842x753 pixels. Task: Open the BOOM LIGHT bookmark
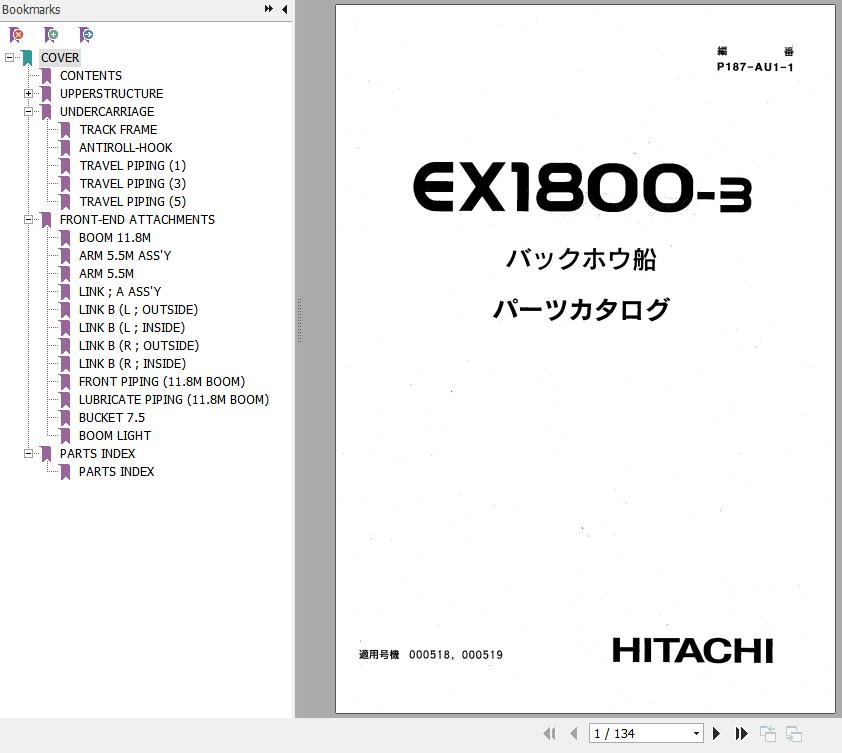(x=114, y=436)
